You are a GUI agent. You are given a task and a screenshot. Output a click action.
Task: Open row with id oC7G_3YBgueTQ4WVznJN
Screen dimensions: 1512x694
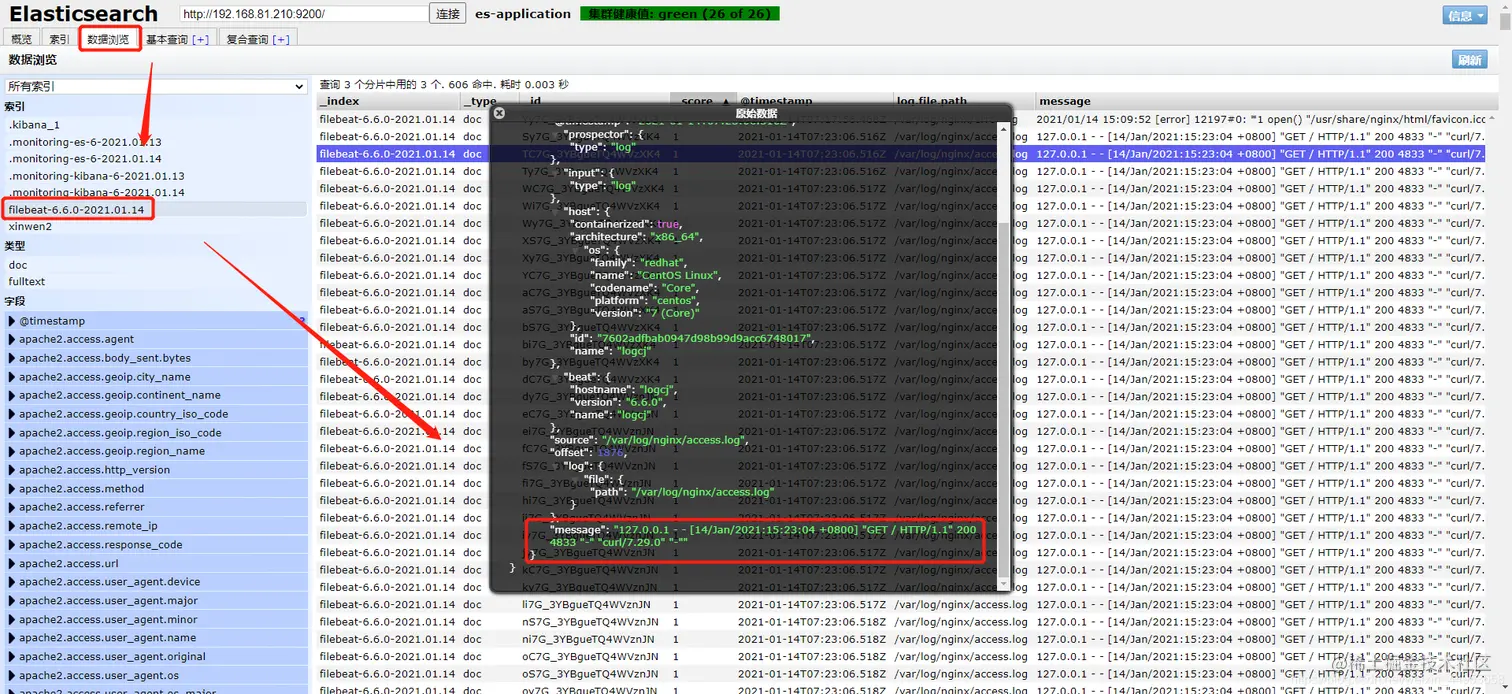click(901, 657)
